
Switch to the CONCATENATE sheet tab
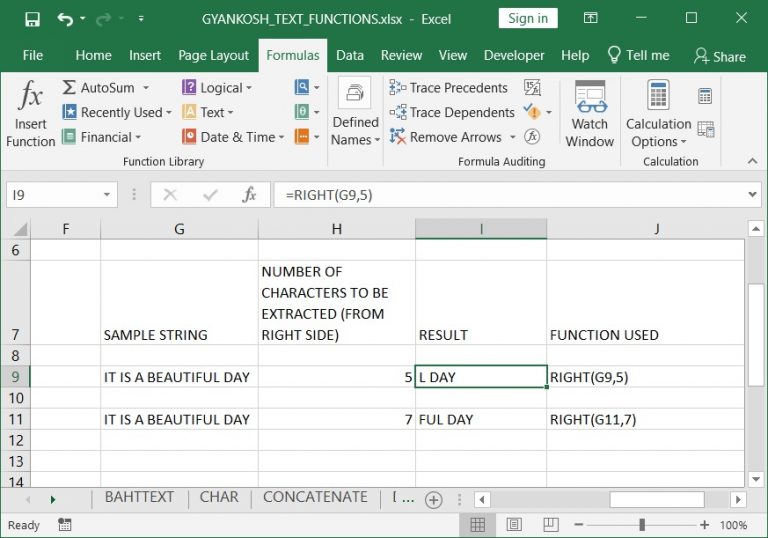point(315,497)
